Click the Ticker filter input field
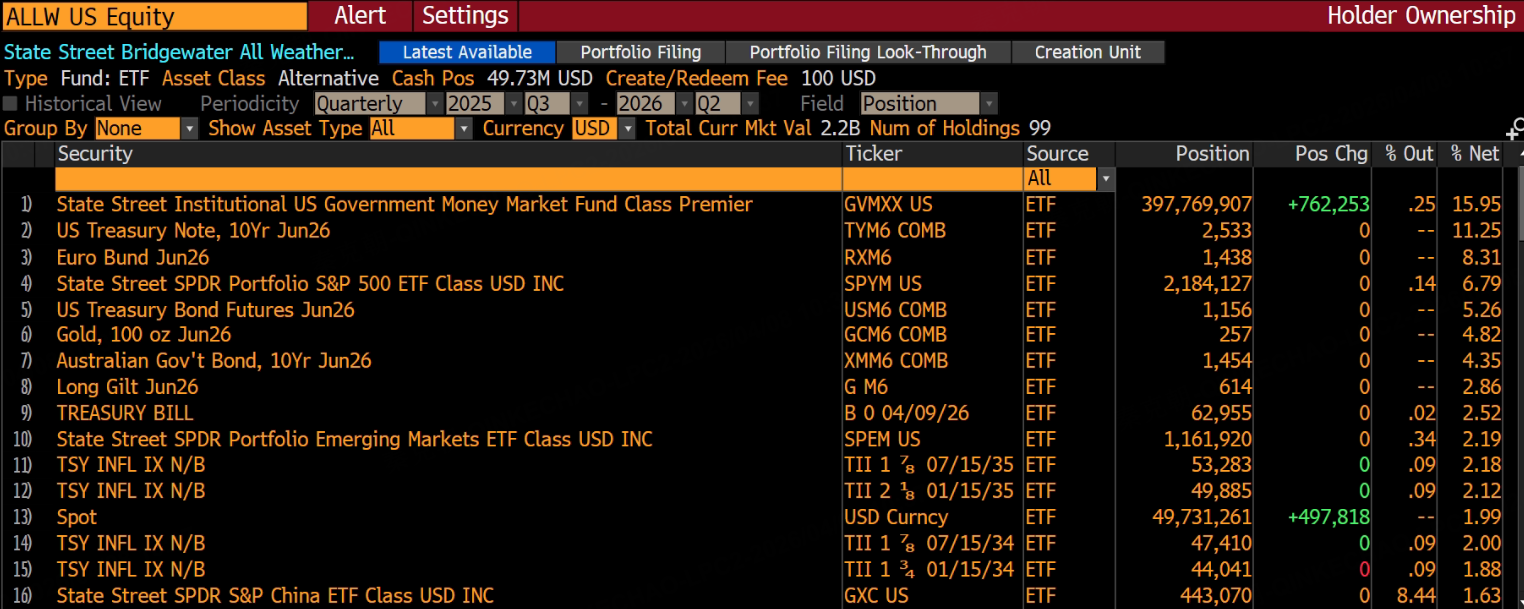1524x609 pixels. tap(932, 179)
